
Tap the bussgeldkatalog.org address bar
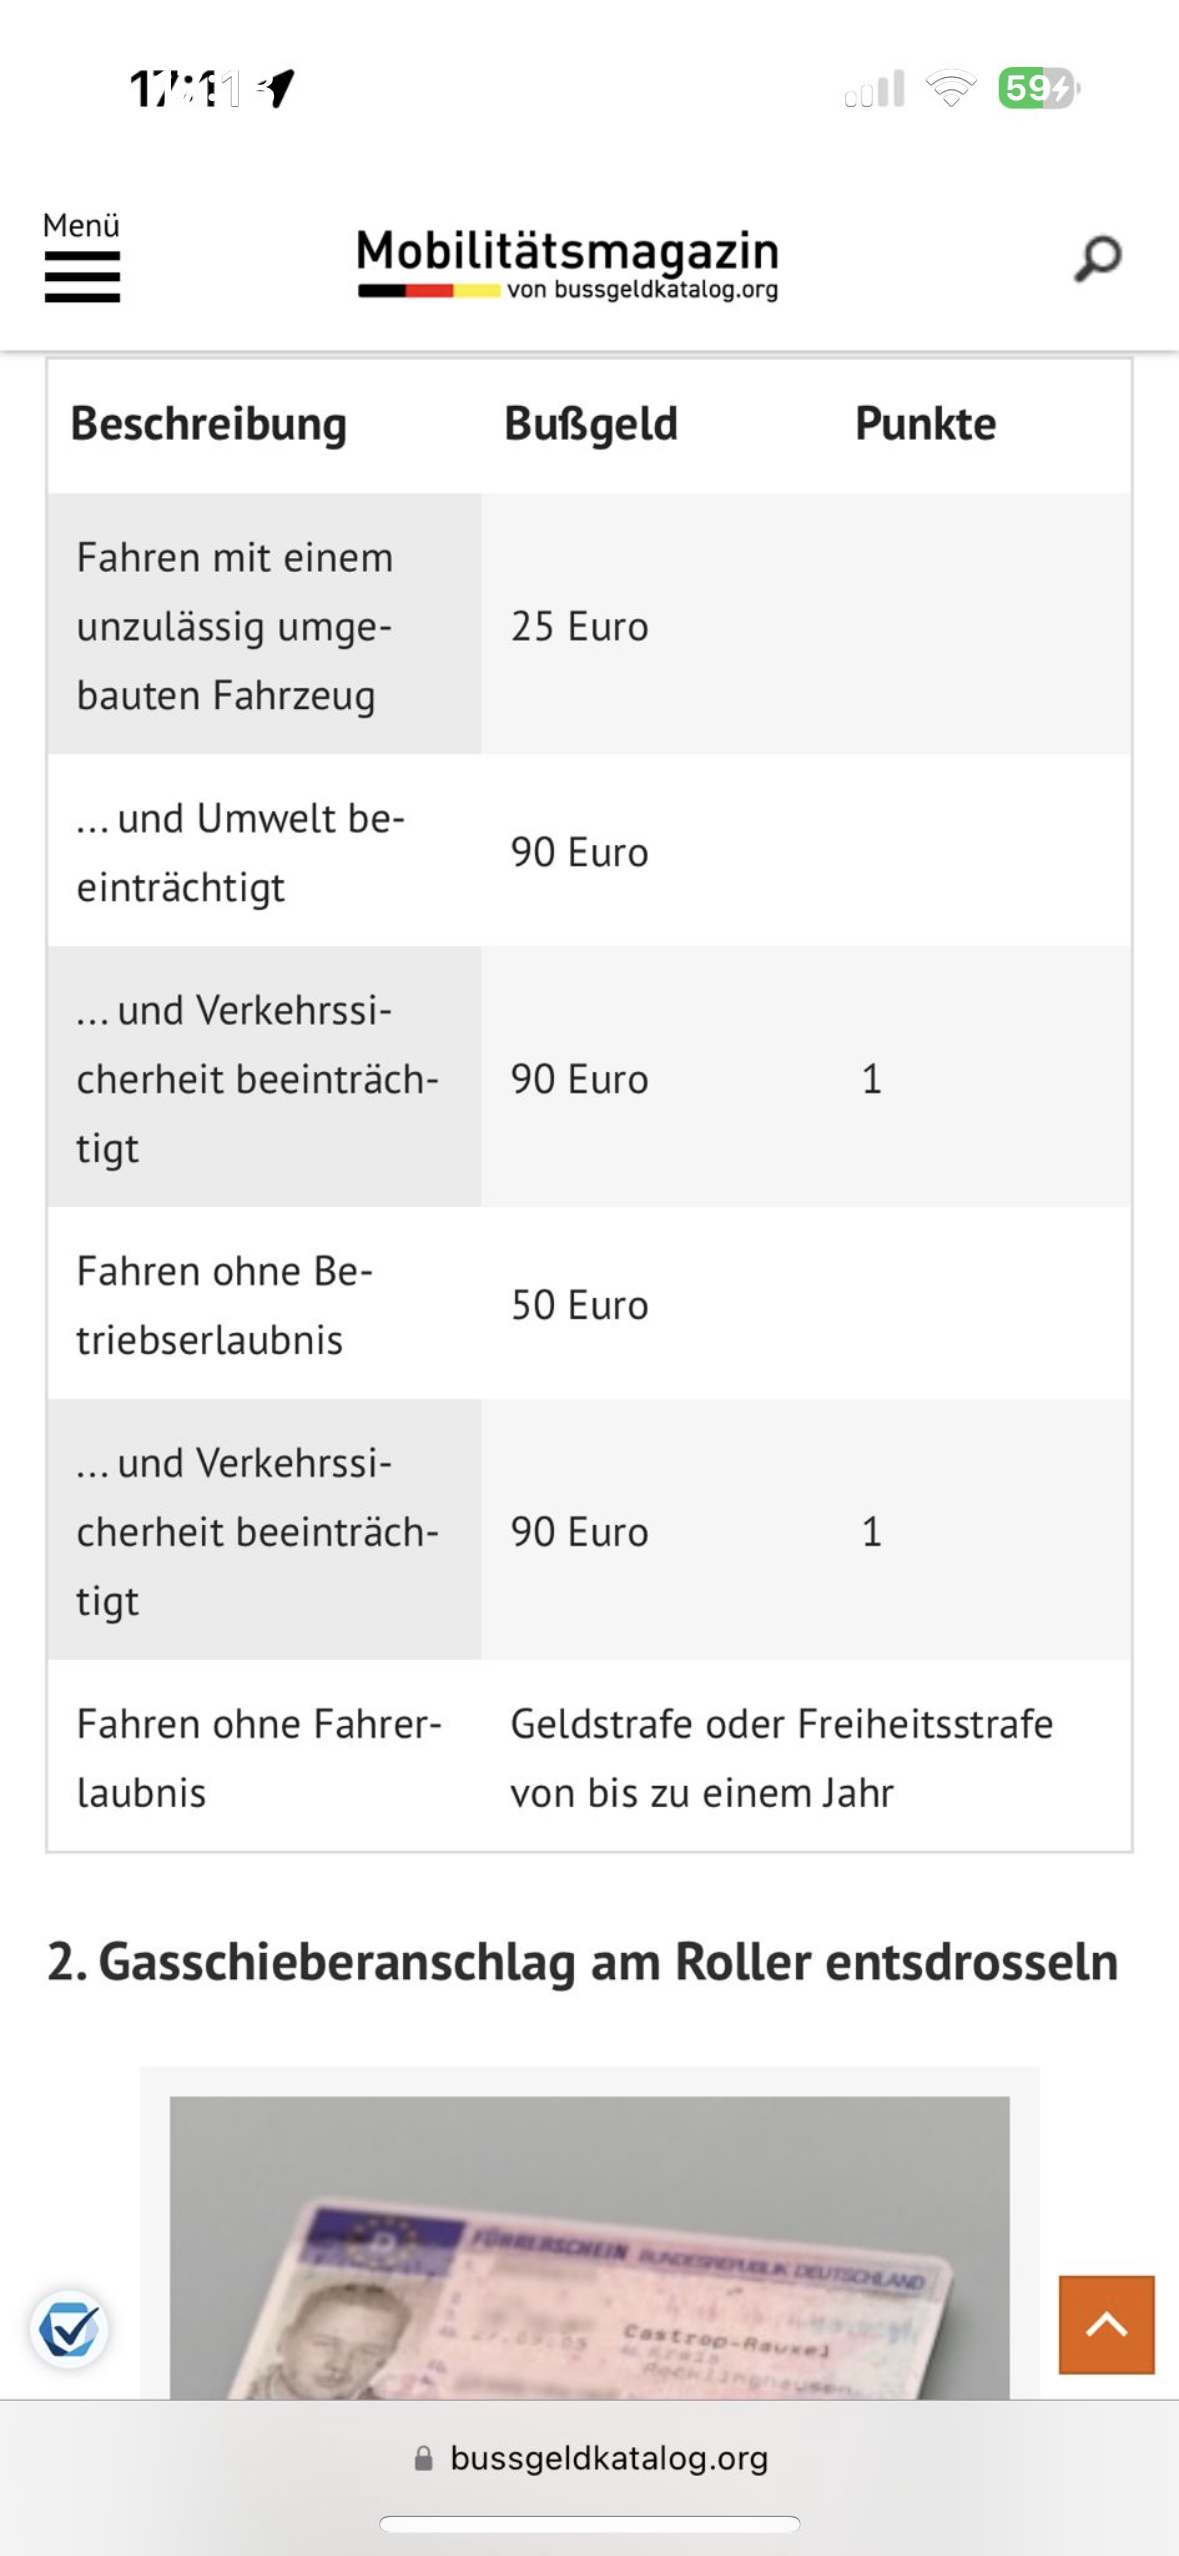608,2458
